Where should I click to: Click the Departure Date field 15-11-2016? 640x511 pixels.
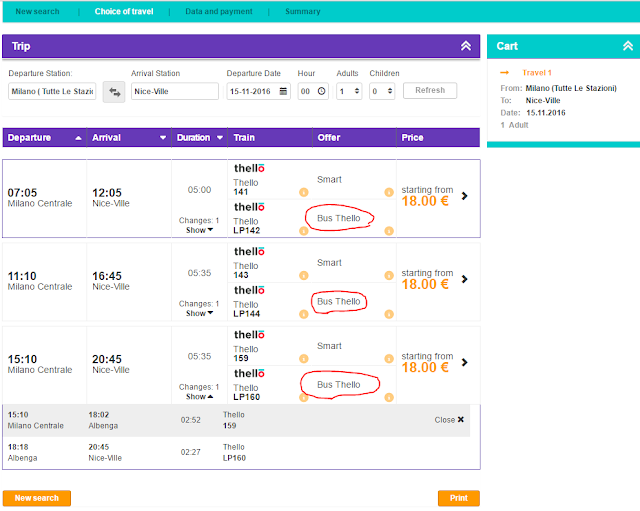pos(258,91)
